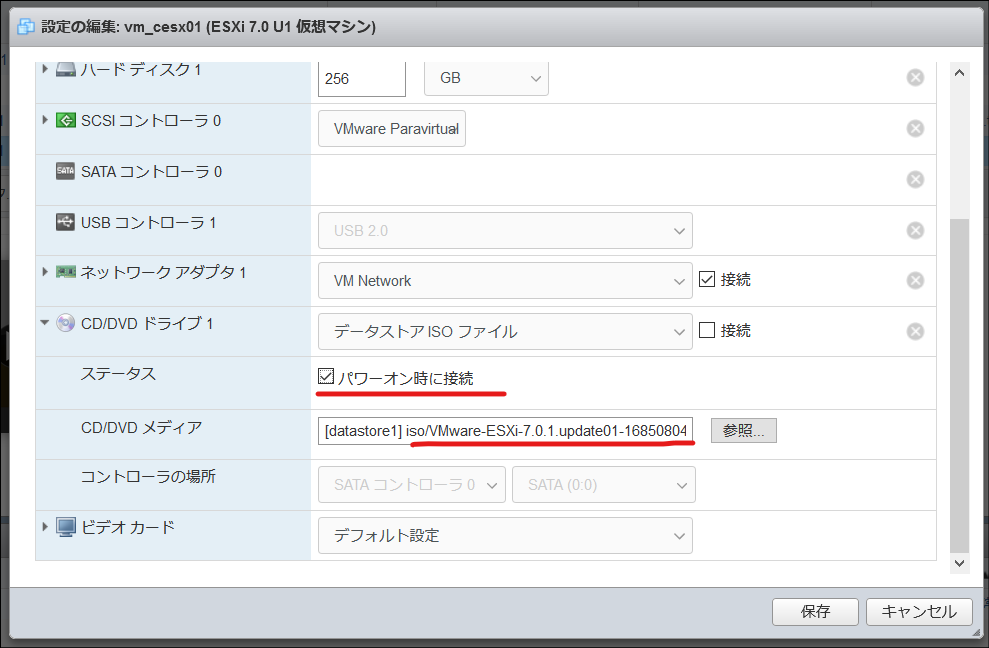The image size is (989, 648).
Task: Click the scrollbar down arrow
Action: (x=959, y=563)
